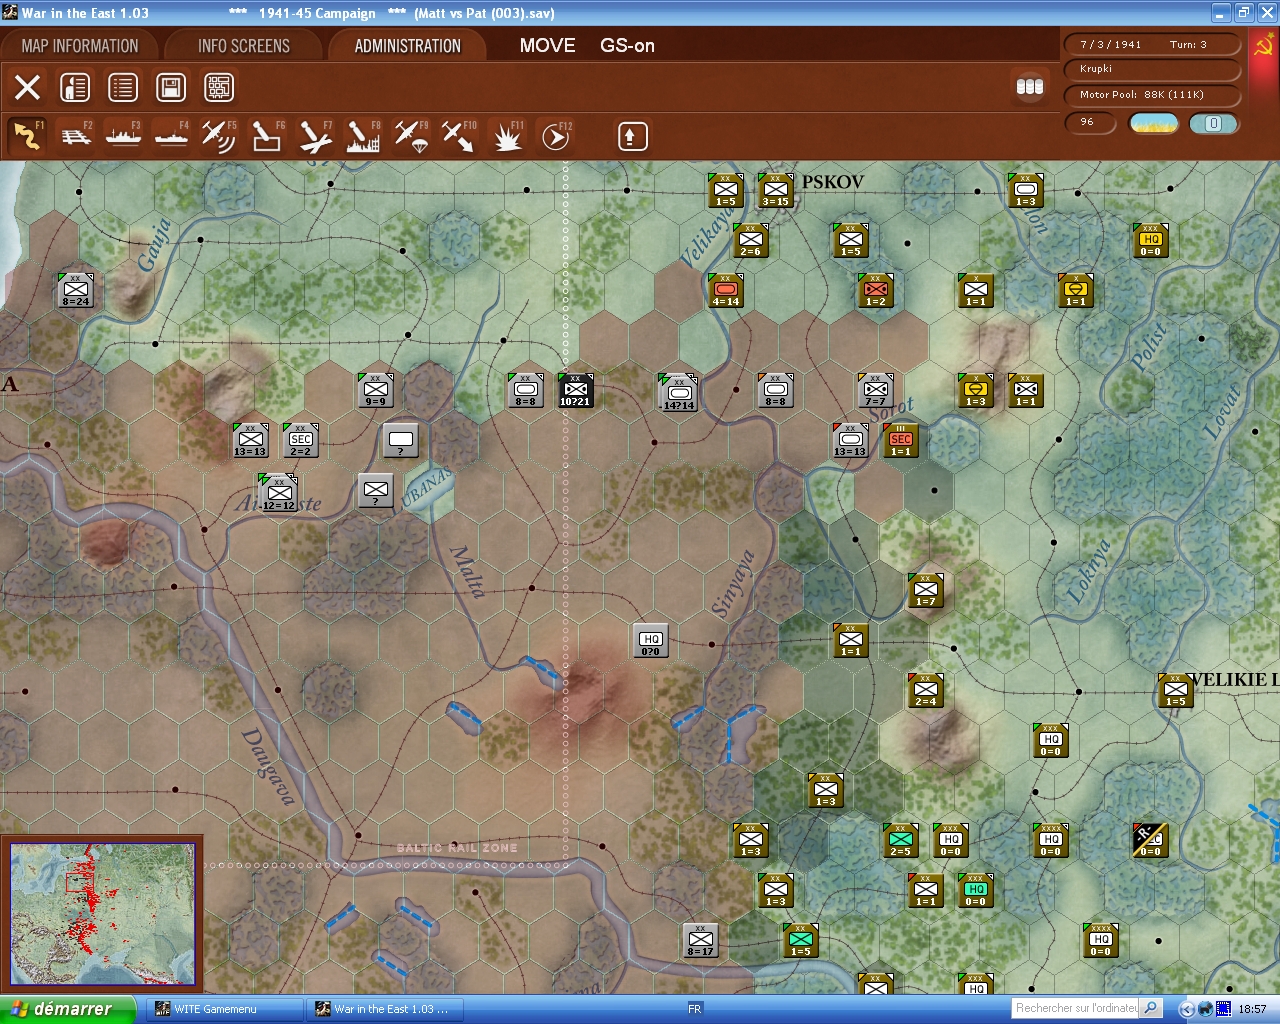
Task: Select the 12=12 infantry stack counter
Action: tap(278, 492)
